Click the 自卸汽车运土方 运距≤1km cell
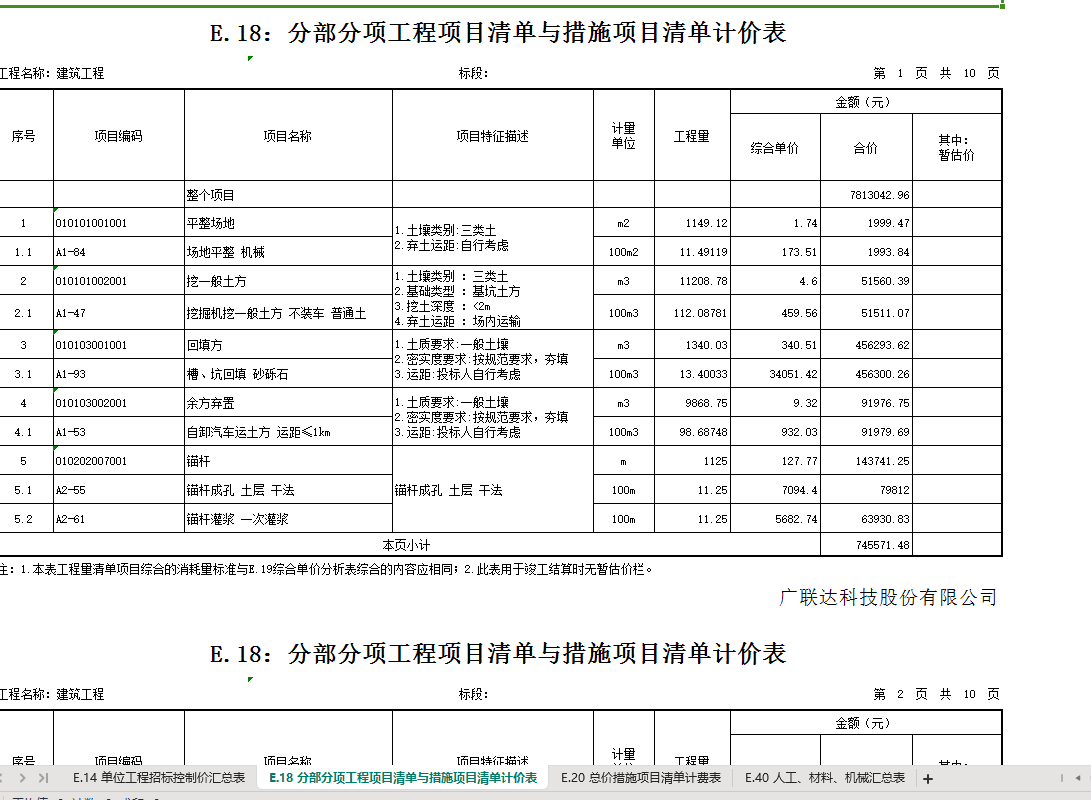 point(288,432)
